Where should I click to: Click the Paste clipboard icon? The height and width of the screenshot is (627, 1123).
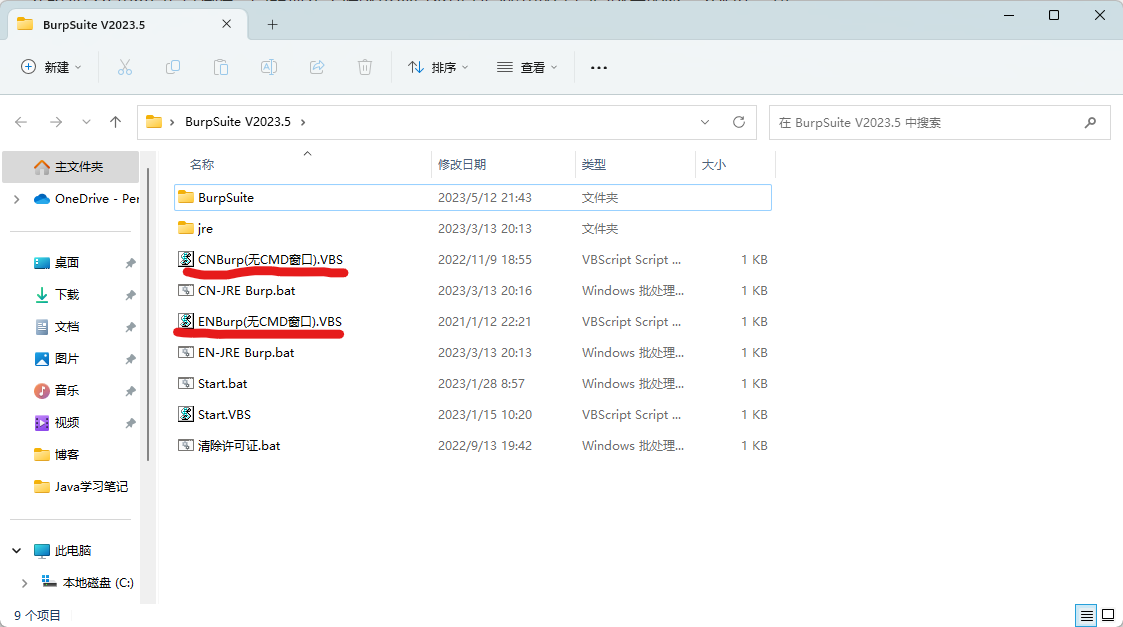coord(221,67)
